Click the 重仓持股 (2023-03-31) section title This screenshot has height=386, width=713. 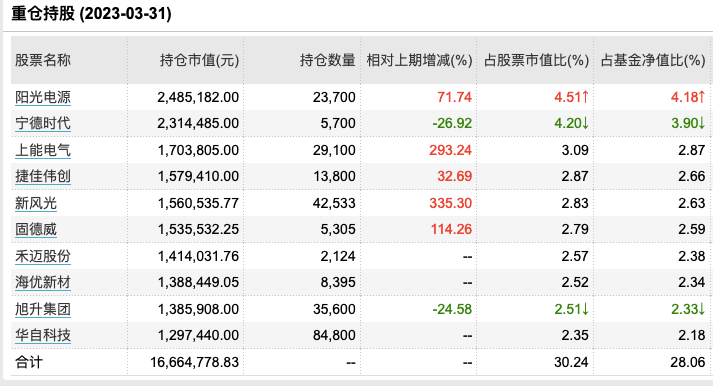[x=91, y=13]
